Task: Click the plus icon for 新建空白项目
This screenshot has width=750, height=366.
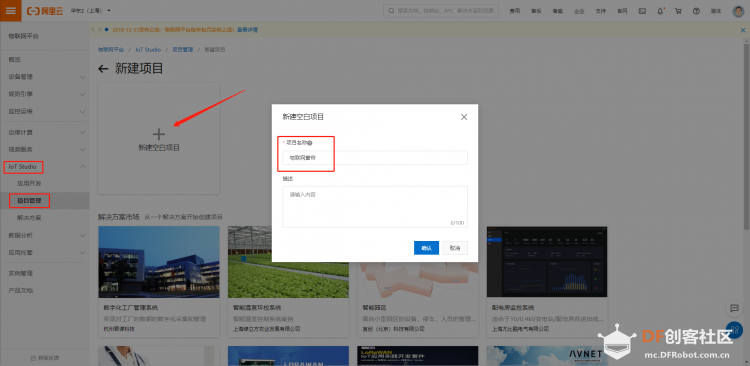Action: click(x=159, y=134)
